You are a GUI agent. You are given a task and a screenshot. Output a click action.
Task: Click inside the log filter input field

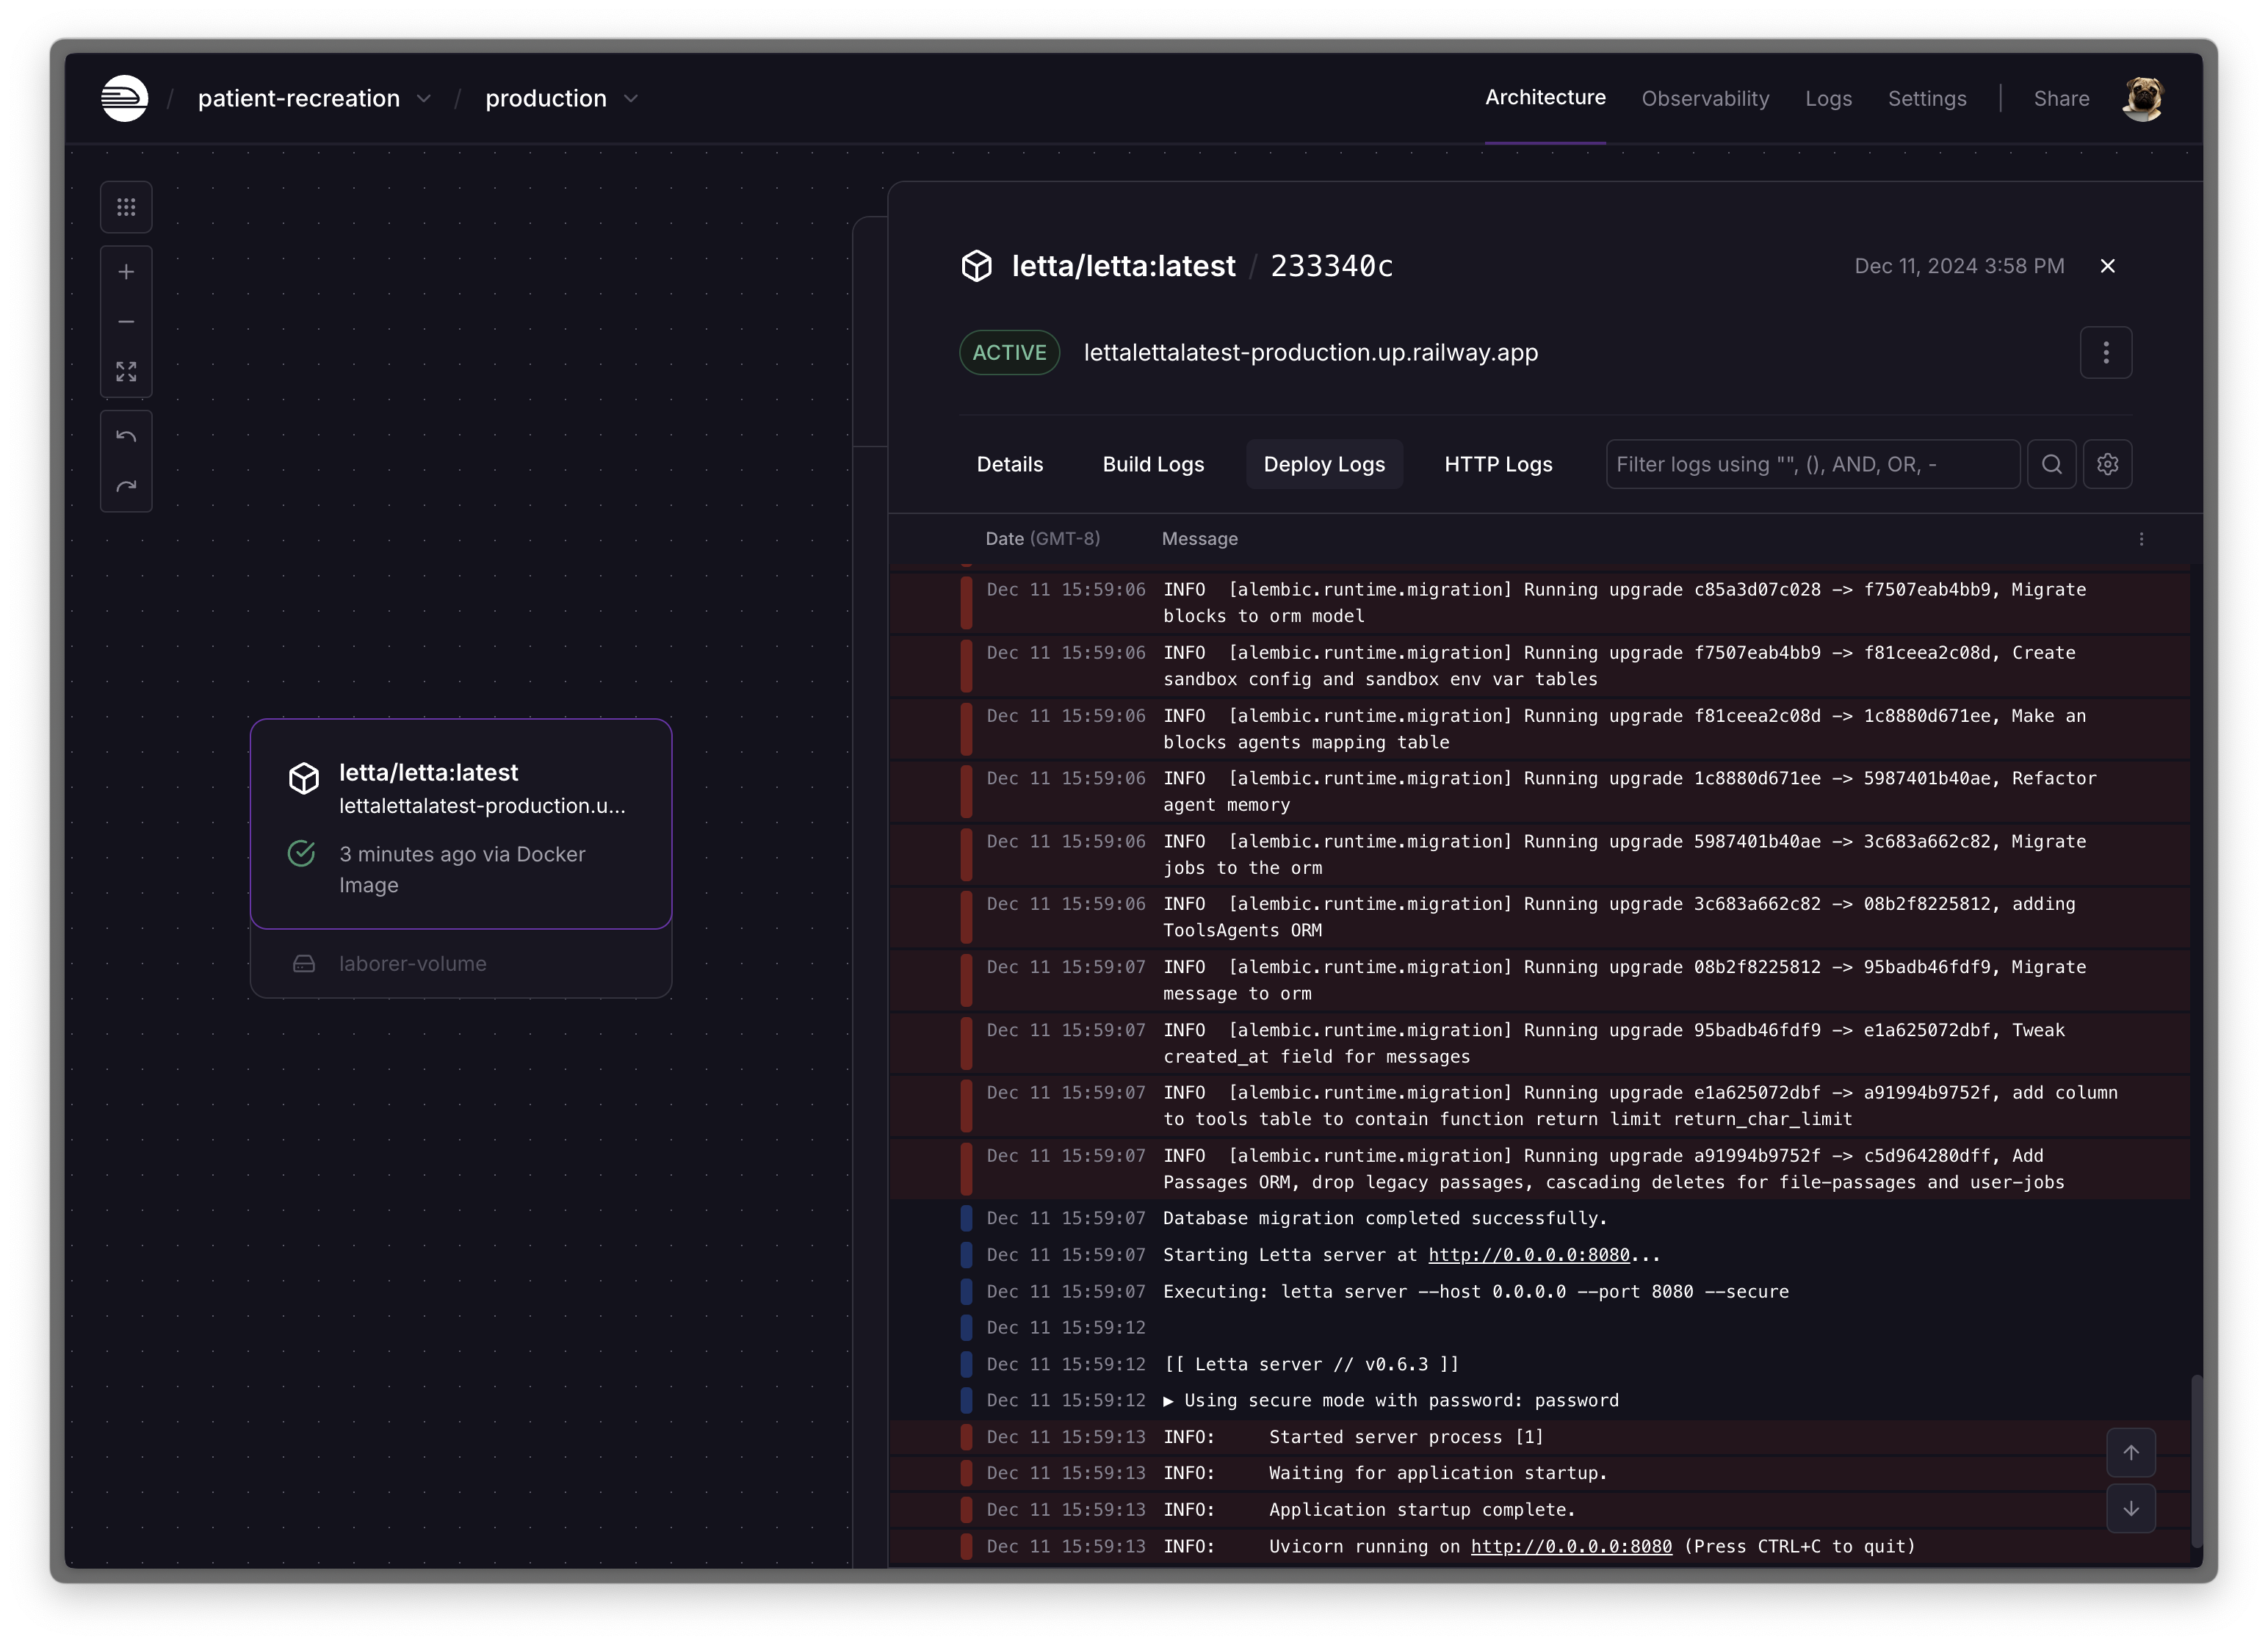(x=1810, y=464)
